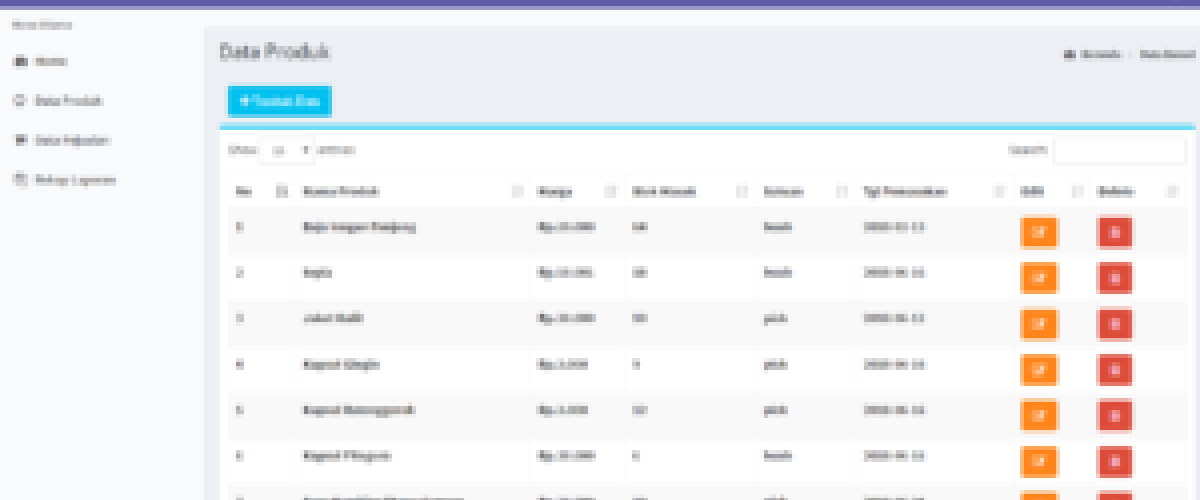Viewport: 1200px width, 500px height.
Task: Click the edit icon for row 2
Action: point(1038,278)
